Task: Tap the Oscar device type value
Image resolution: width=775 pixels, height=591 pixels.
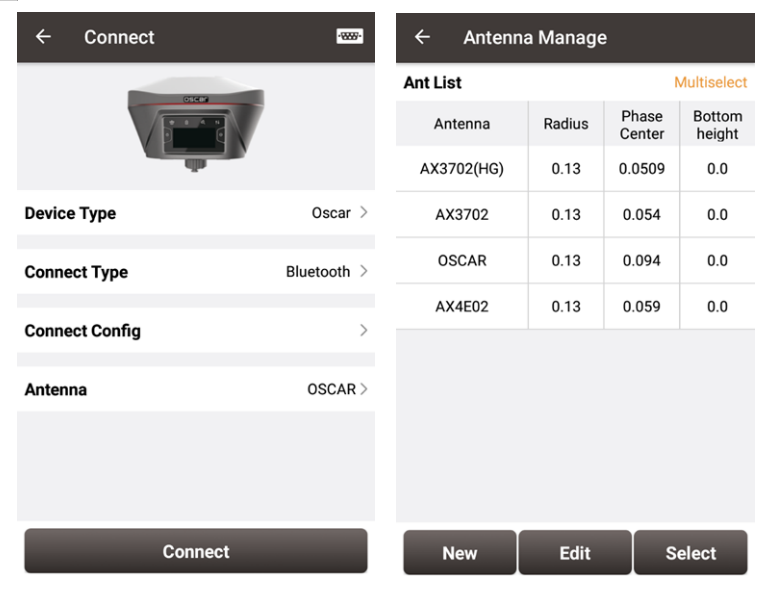Action: pos(331,213)
